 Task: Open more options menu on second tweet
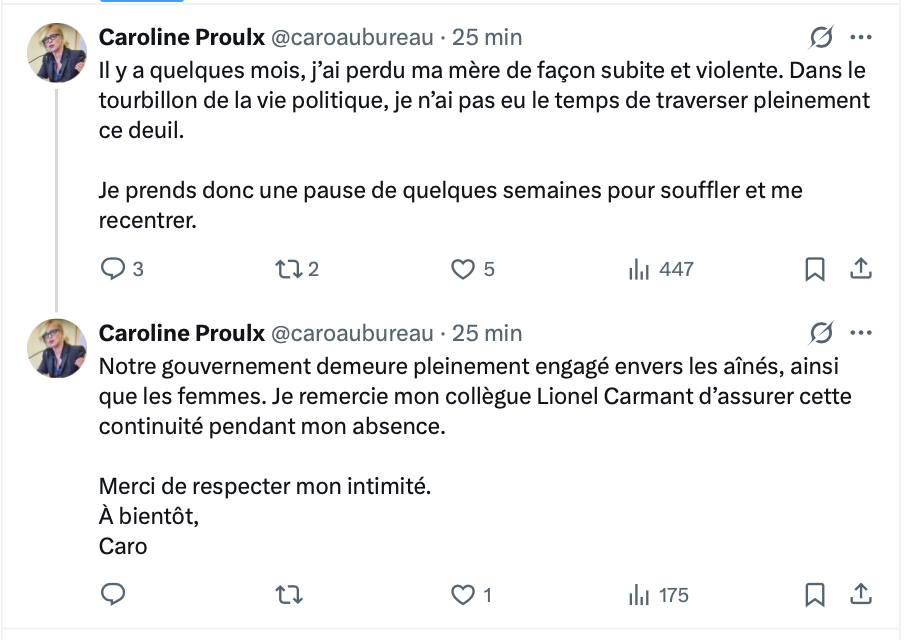tap(860, 333)
